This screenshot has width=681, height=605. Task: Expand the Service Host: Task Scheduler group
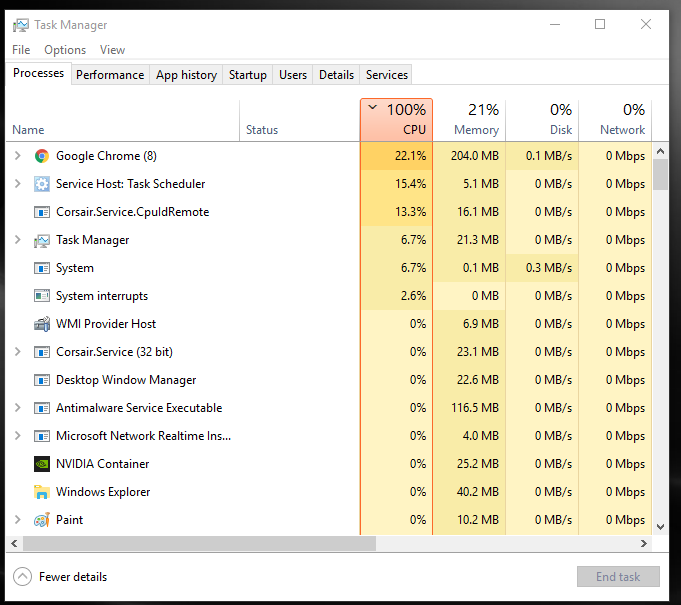click(x=17, y=184)
